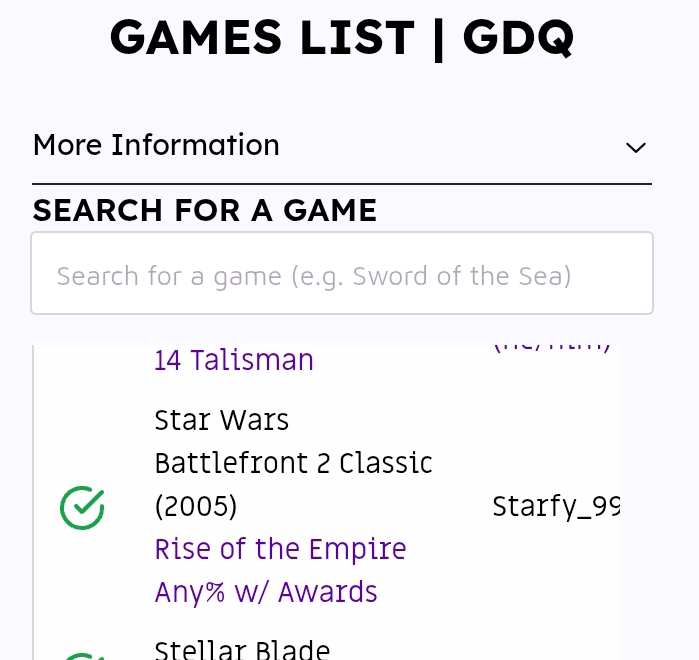699x660 pixels.
Task: Click the GDQ text in the page title
Action: 518,38
